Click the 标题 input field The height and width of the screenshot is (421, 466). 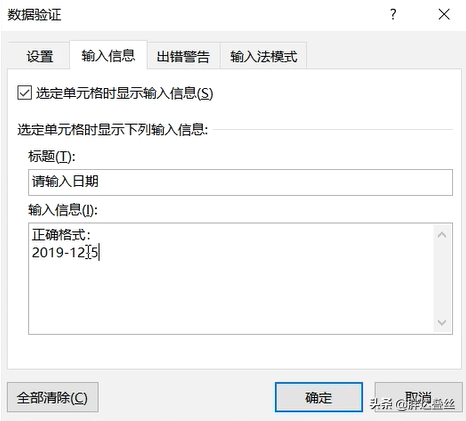pos(240,182)
